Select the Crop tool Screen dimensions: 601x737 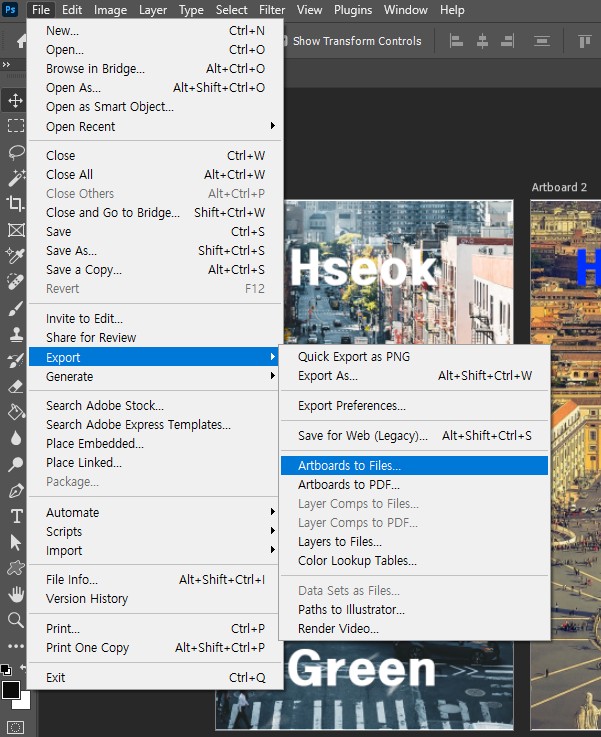pos(16,204)
